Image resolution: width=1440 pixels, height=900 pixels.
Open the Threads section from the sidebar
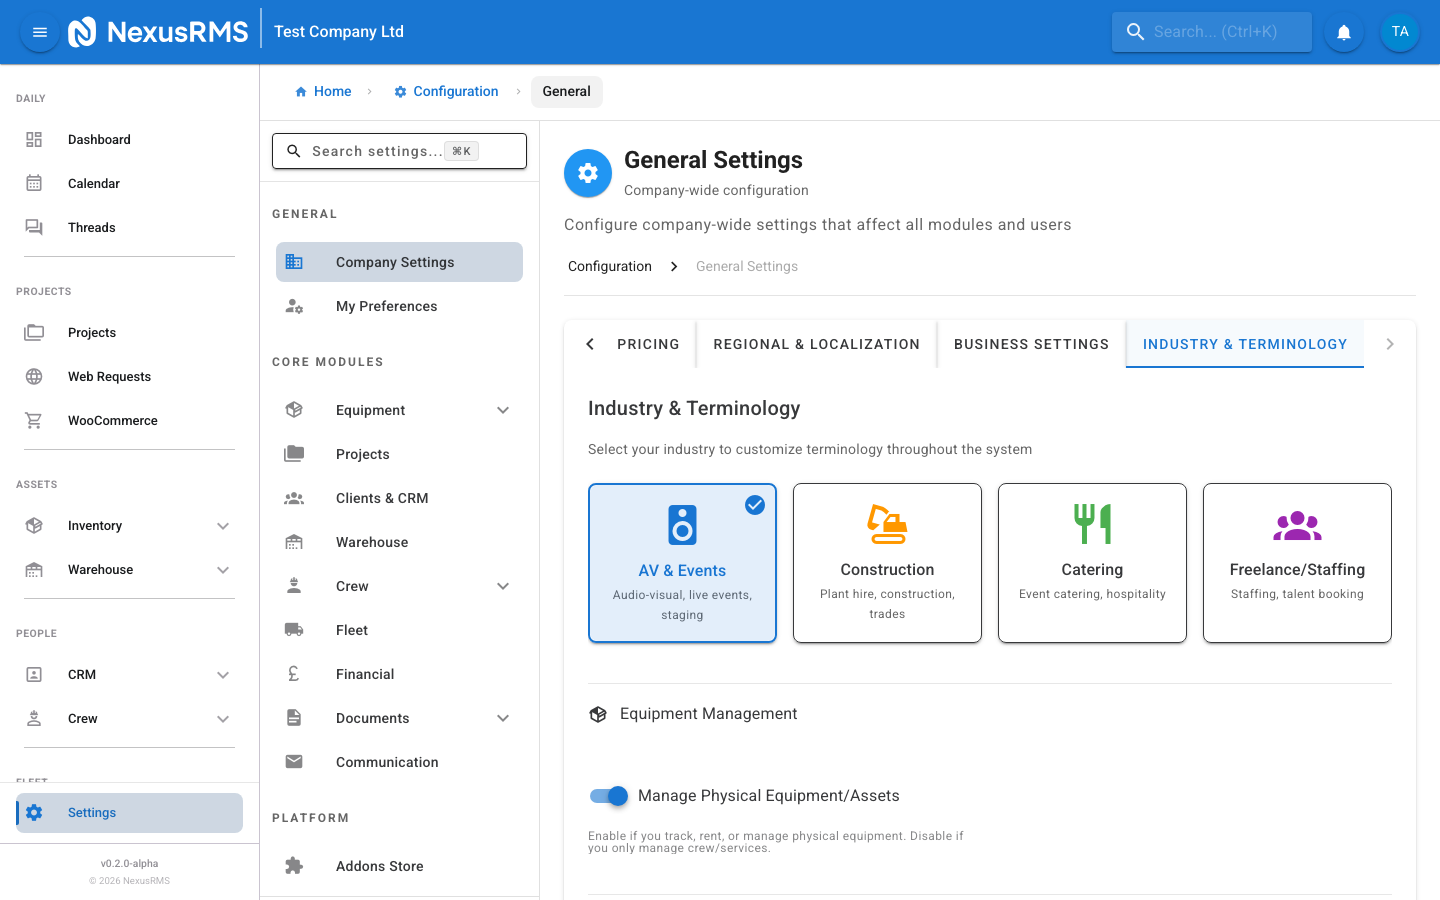pyautogui.click(x=91, y=227)
